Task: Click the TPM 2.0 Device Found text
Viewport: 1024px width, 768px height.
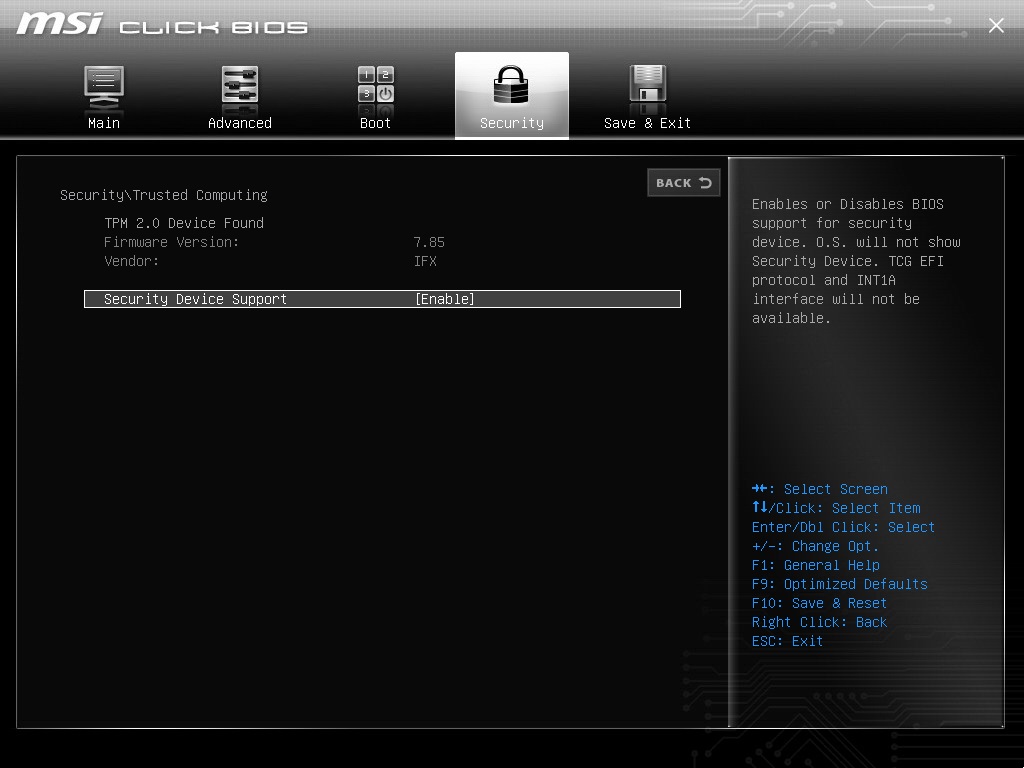Action: [184, 223]
